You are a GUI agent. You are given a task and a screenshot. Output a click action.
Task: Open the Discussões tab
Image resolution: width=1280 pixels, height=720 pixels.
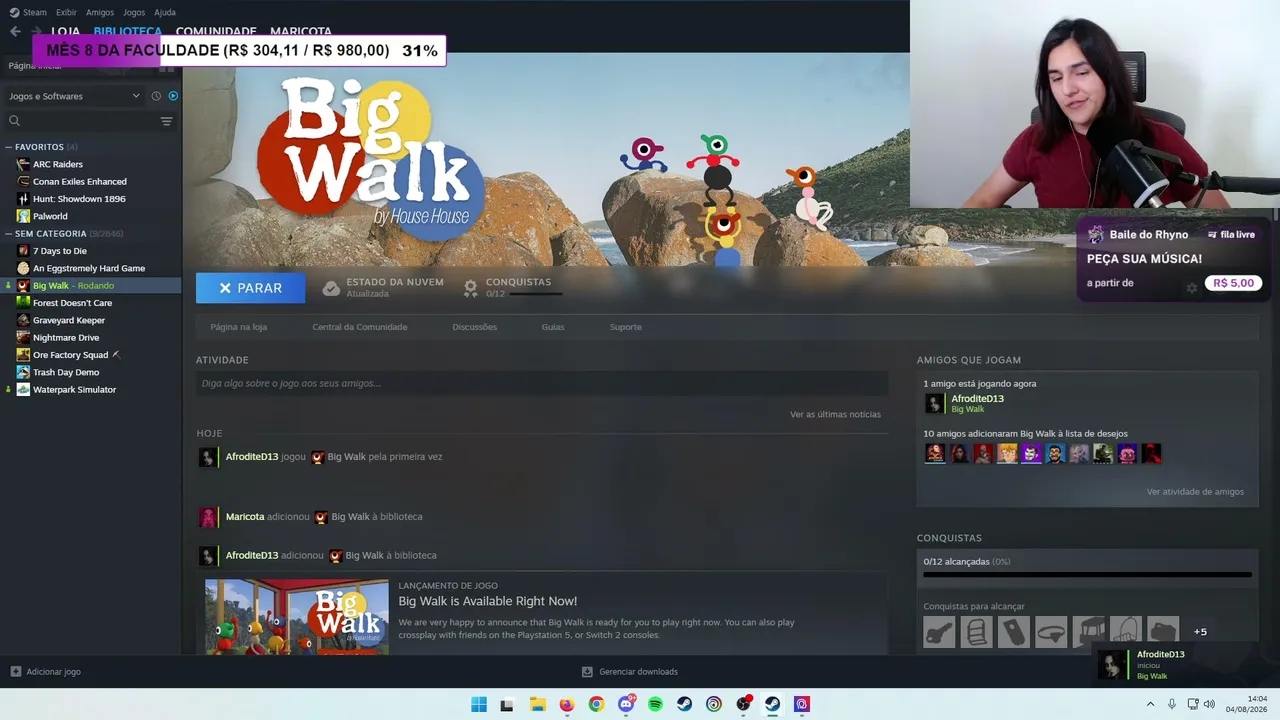[474, 327]
